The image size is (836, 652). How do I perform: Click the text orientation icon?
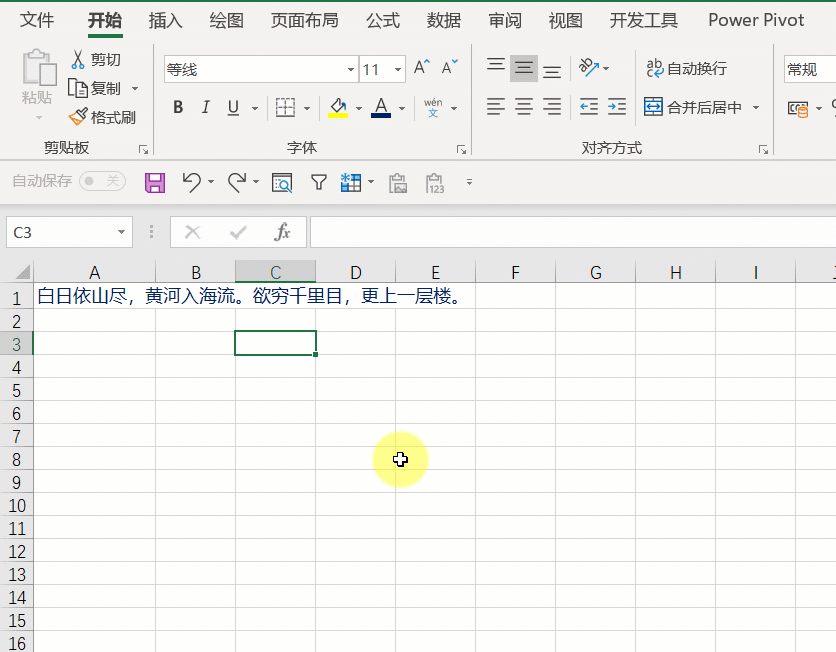point(589,68)
